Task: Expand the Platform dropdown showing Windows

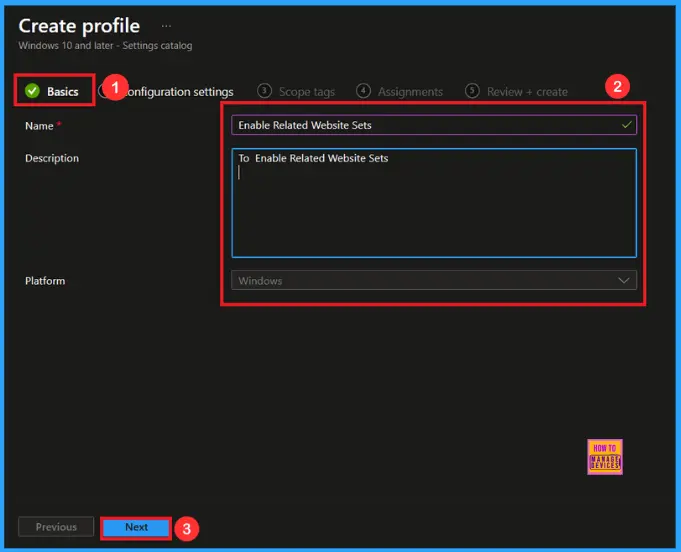Action: tap(434, 281)
